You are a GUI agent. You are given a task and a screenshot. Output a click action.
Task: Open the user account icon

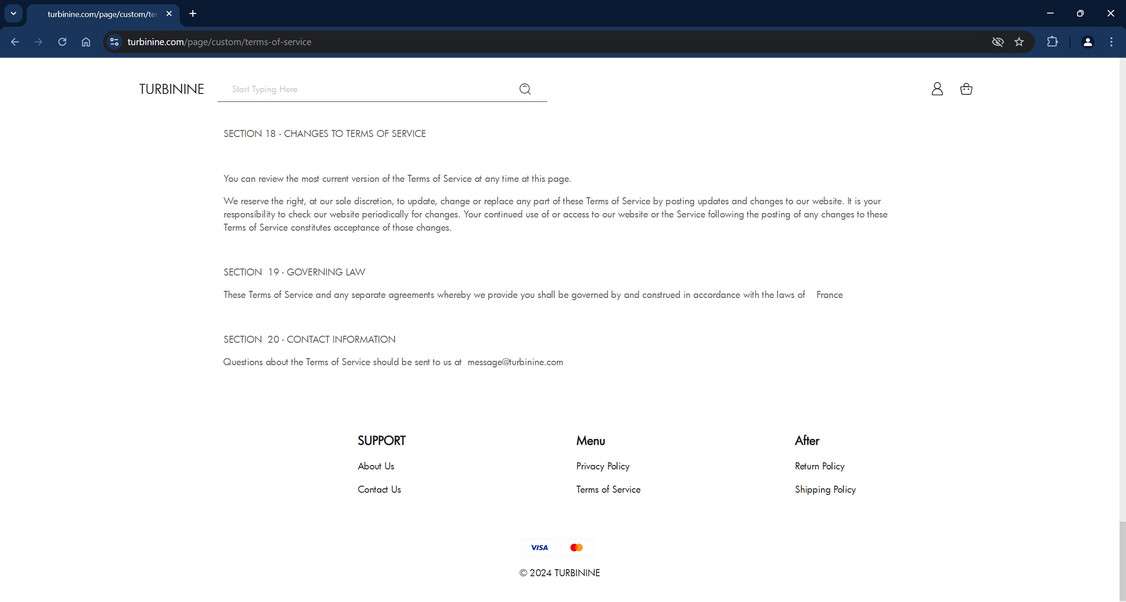pos(937,89)
